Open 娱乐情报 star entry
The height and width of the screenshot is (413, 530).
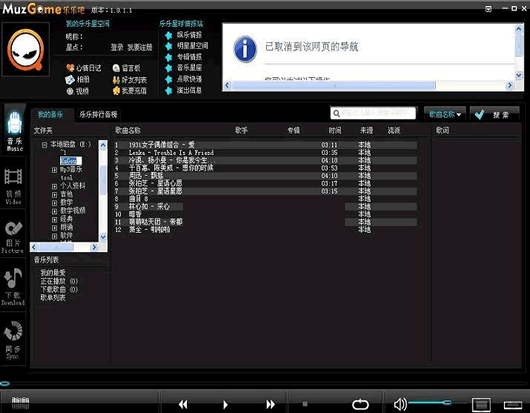point(184,35)
